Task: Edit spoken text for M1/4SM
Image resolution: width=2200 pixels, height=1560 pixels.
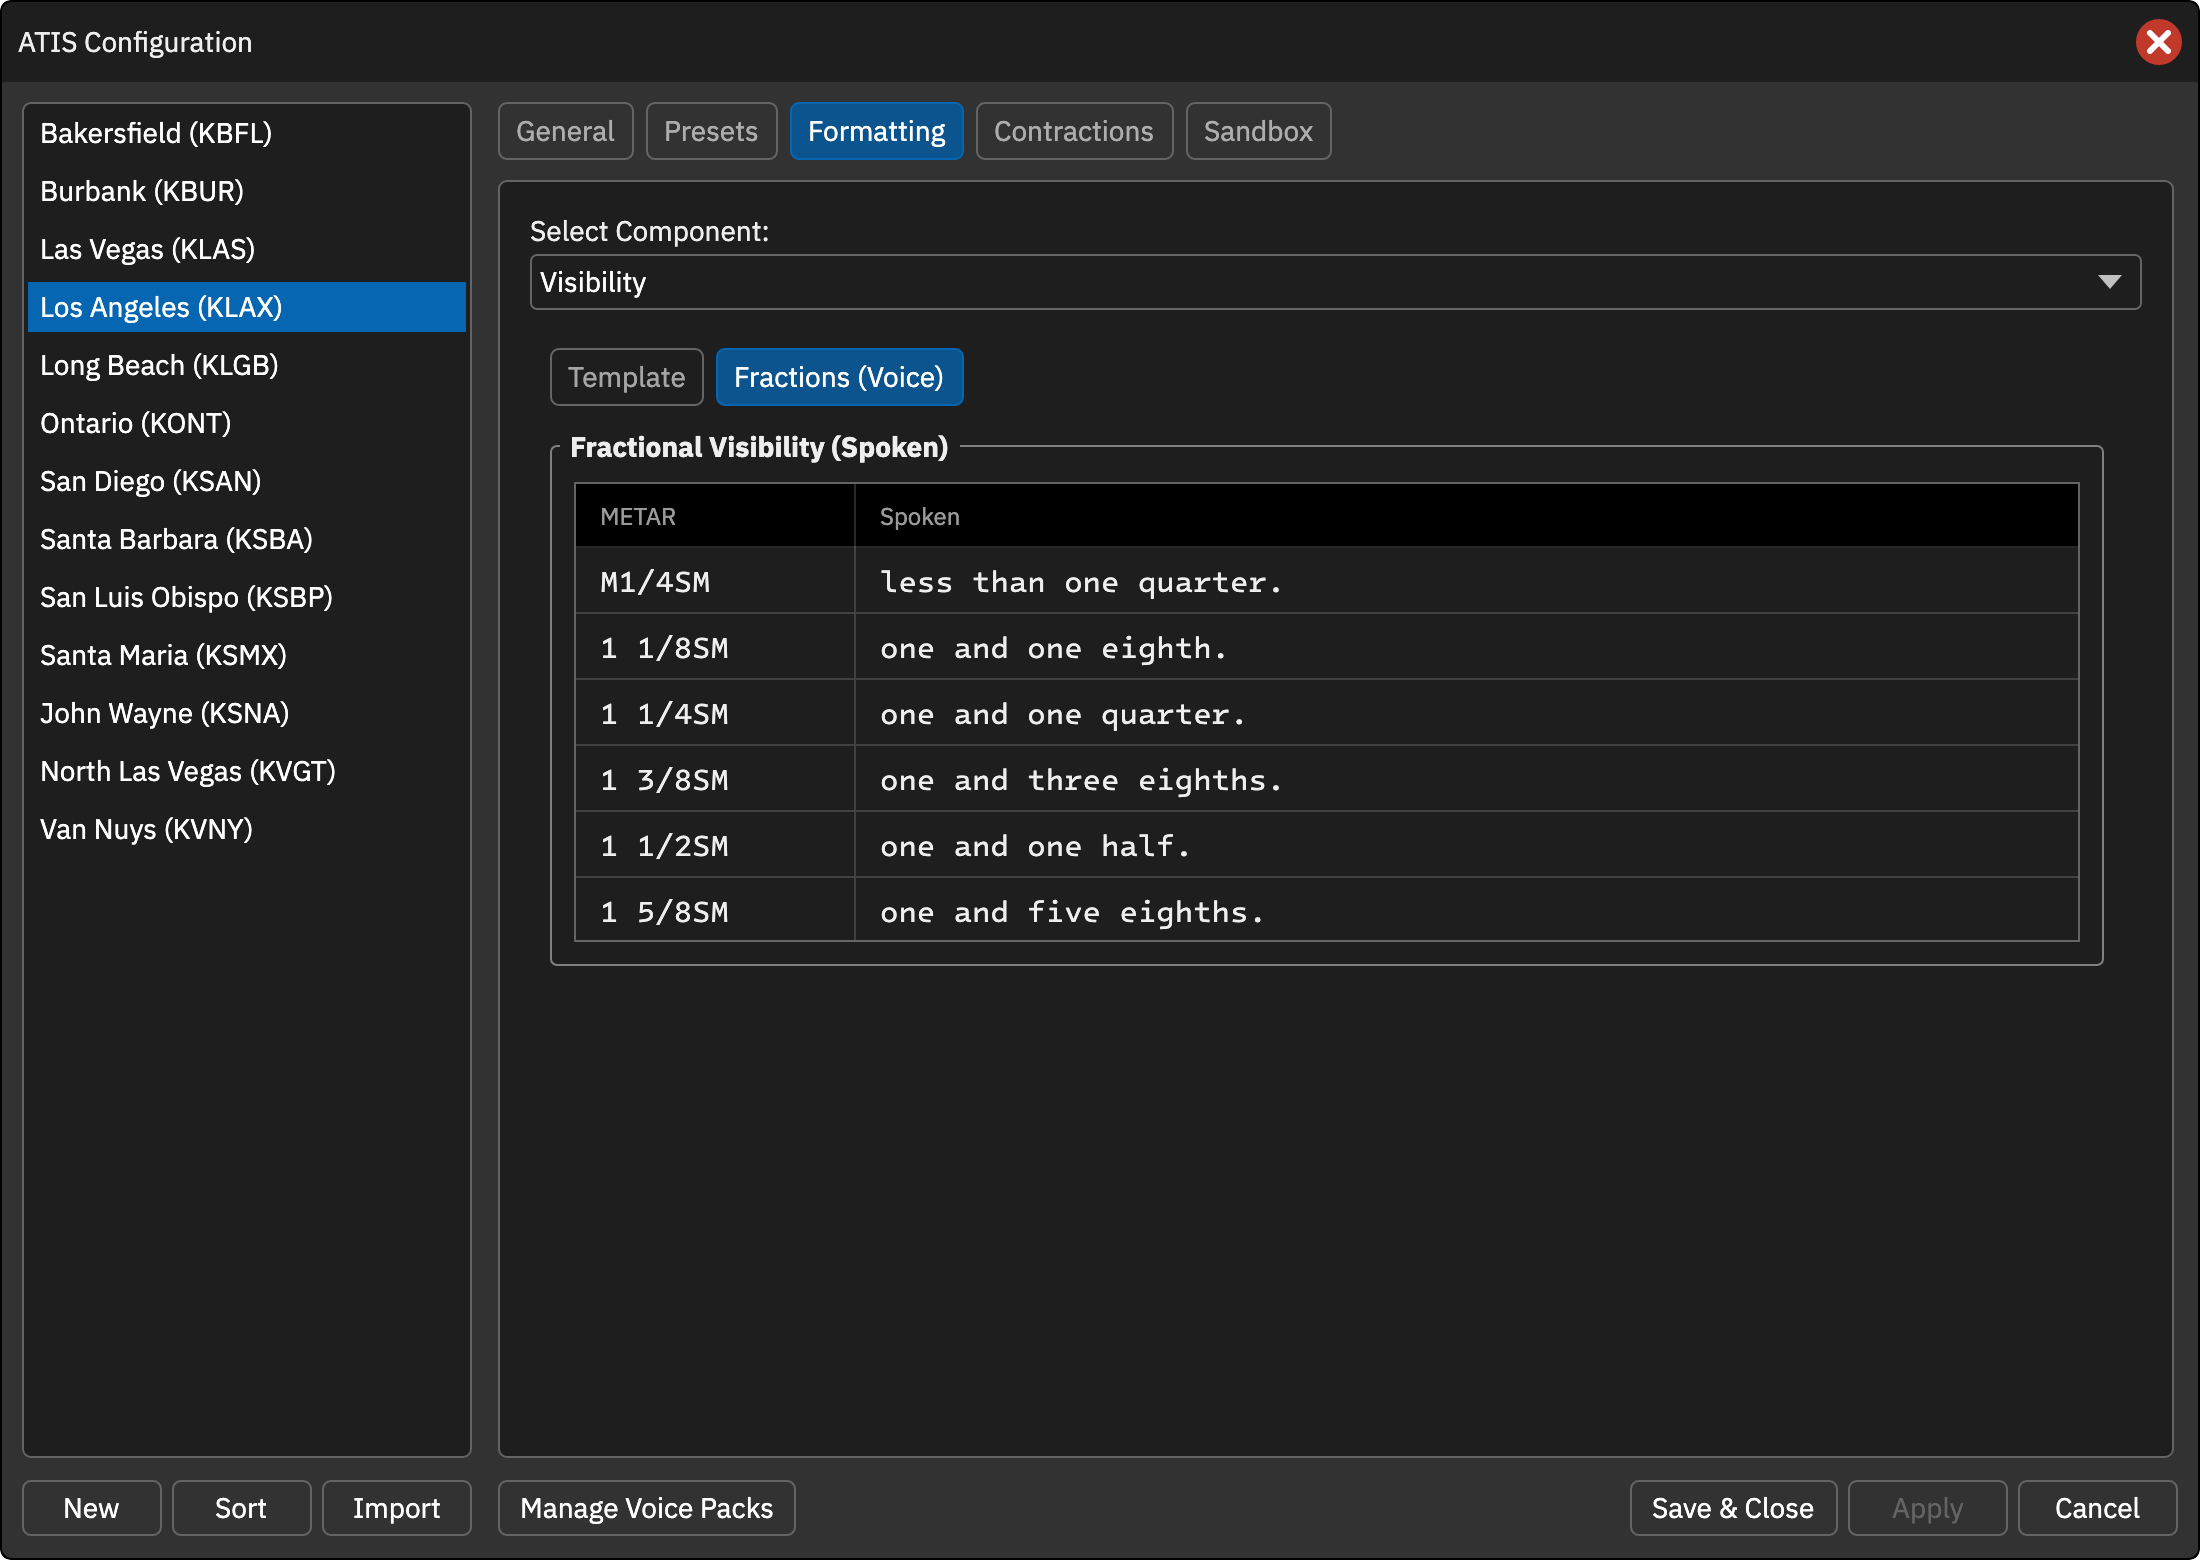Action: [x=1466, y=581]
